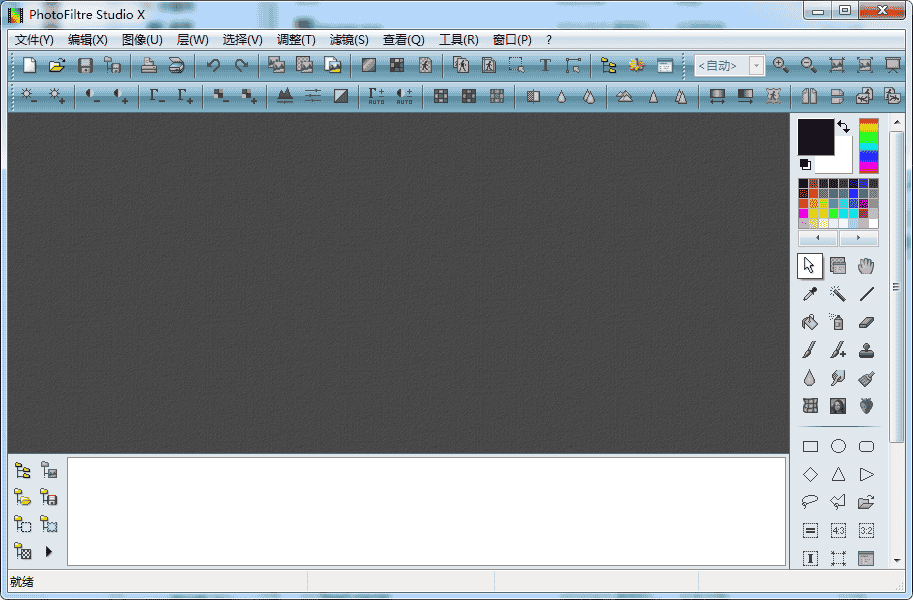Grab the Hand scroll tool
913x600 pixels.
pos(866,265)
